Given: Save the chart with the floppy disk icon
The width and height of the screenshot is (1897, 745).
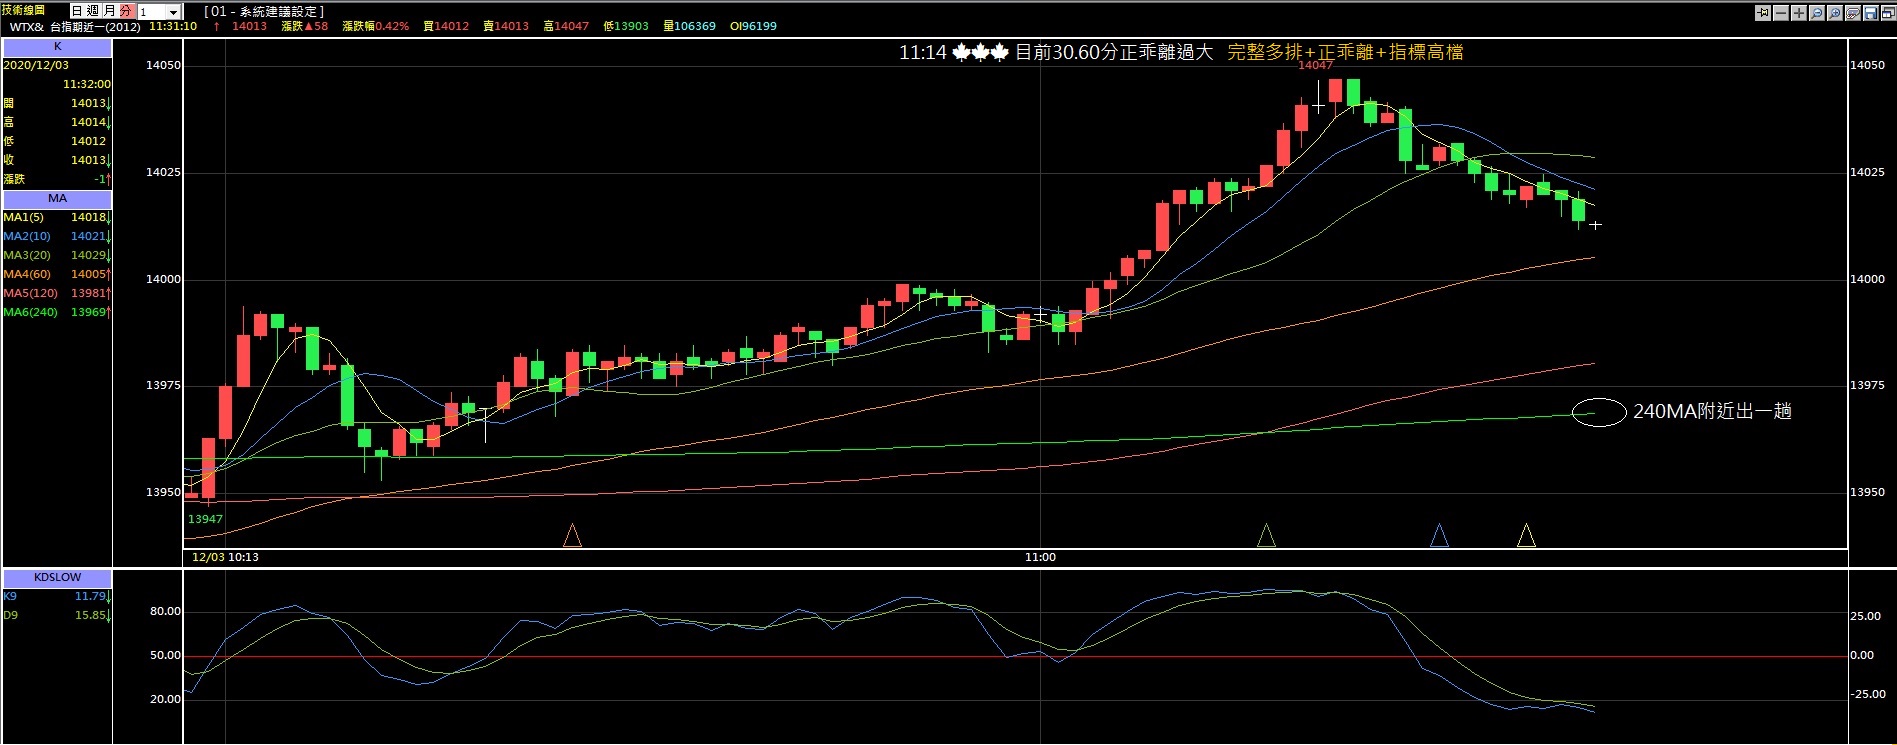Looking at the screenshot, I should [1871, 13].
